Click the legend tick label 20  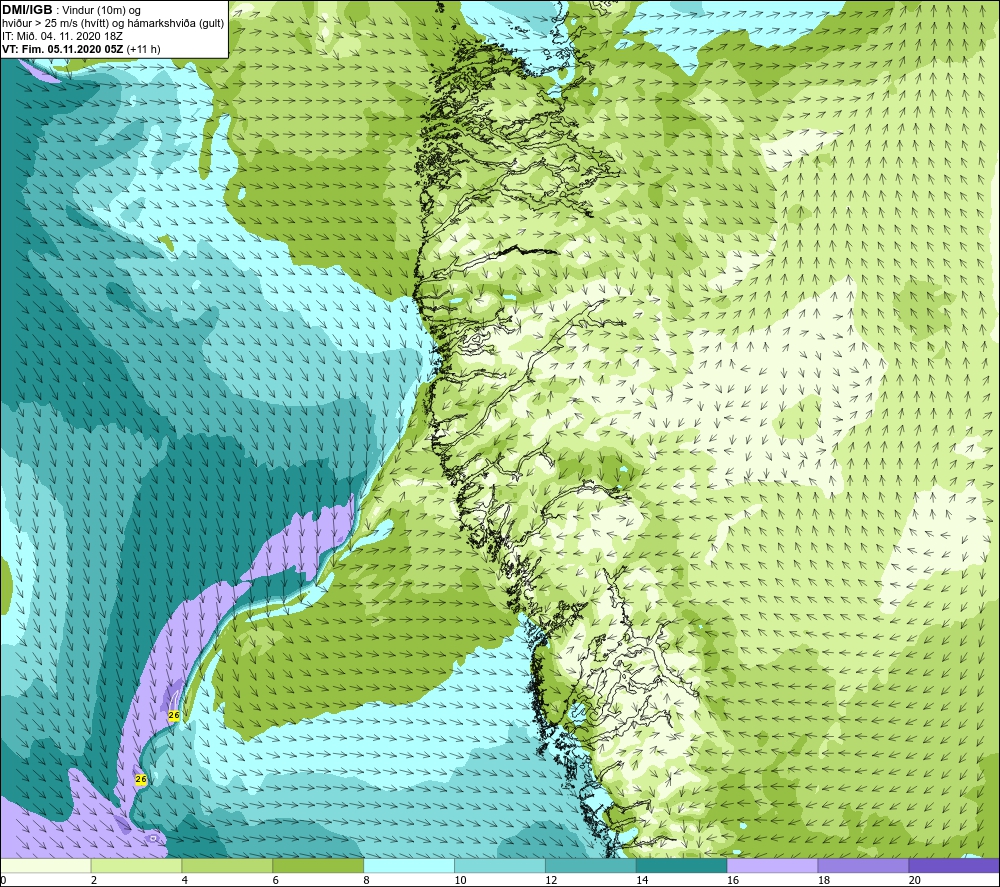915,880
